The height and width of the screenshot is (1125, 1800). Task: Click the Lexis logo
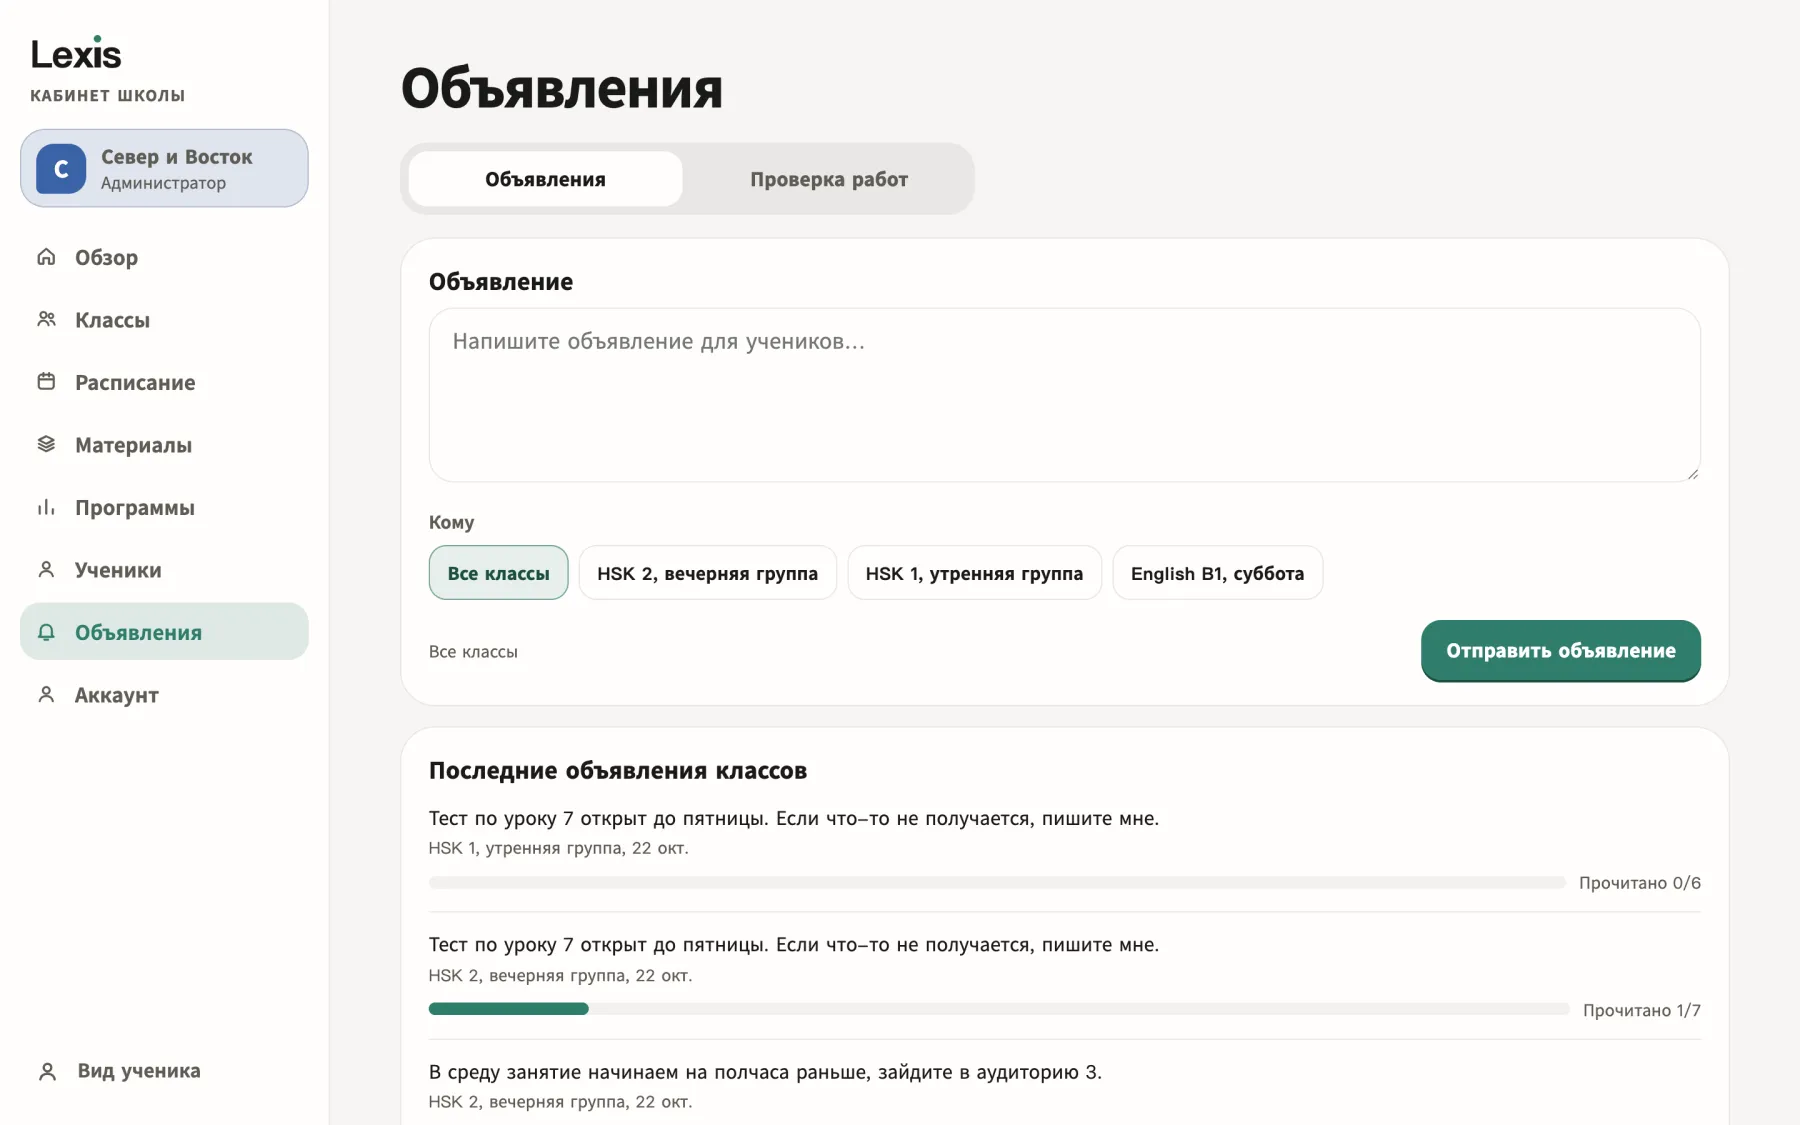coord(76,53)
